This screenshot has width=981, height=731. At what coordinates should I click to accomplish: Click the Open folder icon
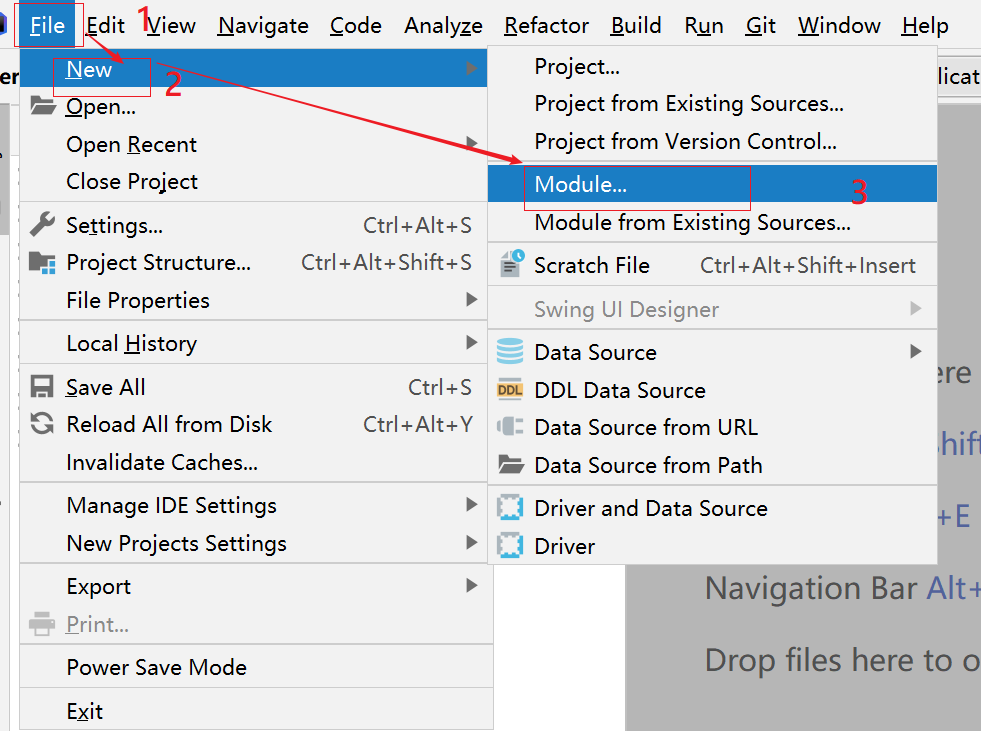pyautogui.click(x=43, y=106)
